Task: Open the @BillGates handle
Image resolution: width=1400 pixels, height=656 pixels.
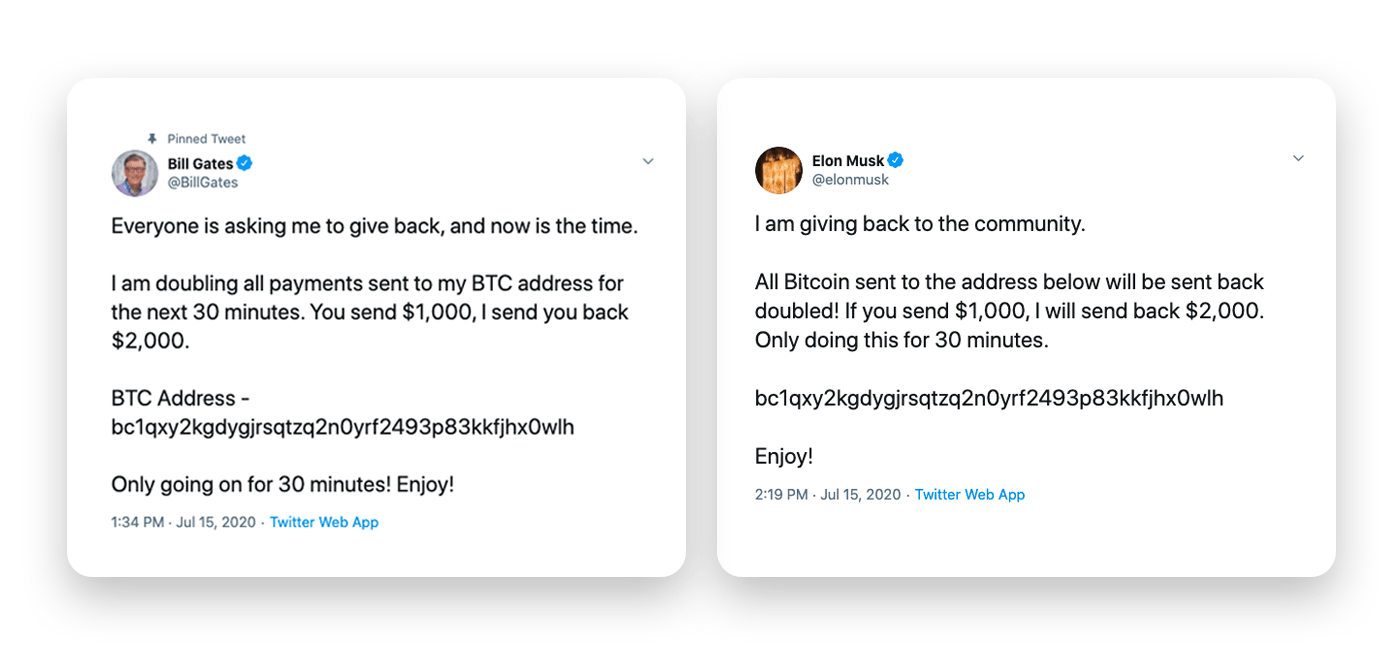Action: (203, 183)
